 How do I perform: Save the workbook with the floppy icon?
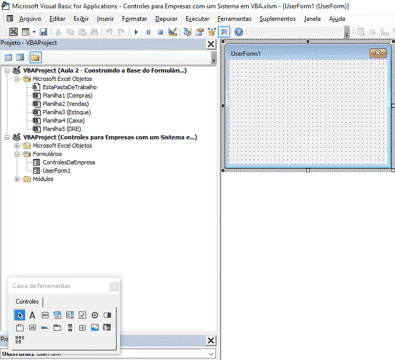click(x=43, y=32)
